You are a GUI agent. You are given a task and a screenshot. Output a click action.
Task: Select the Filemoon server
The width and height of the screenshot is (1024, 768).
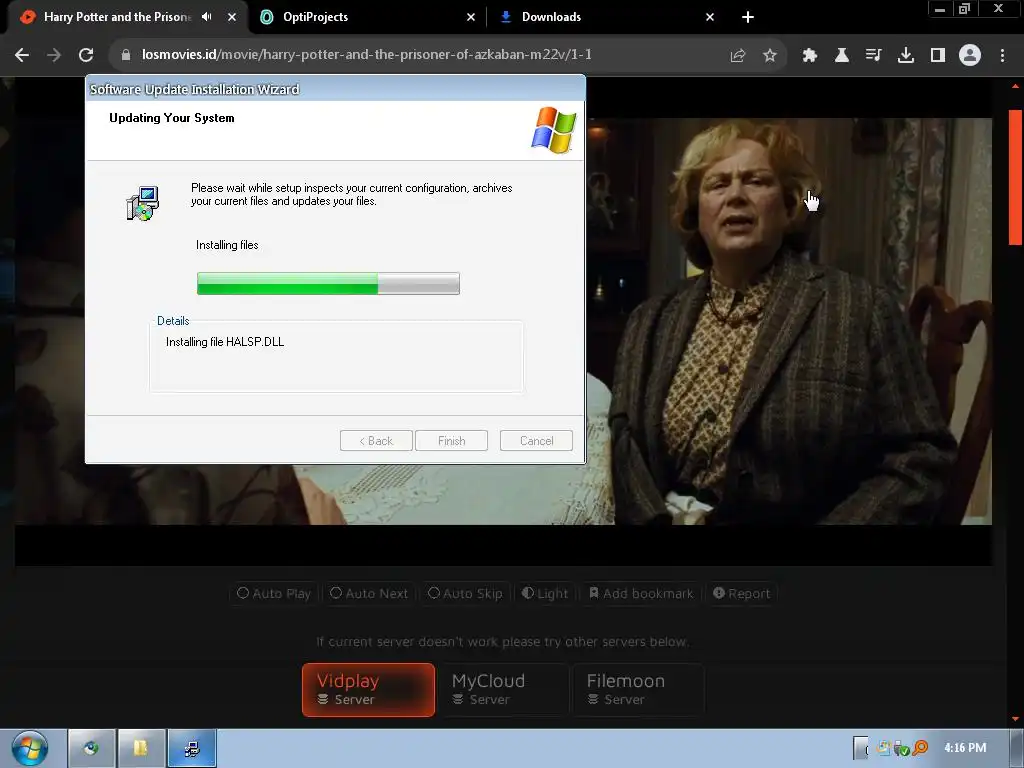pyautogui.click(x=638, y=690)
